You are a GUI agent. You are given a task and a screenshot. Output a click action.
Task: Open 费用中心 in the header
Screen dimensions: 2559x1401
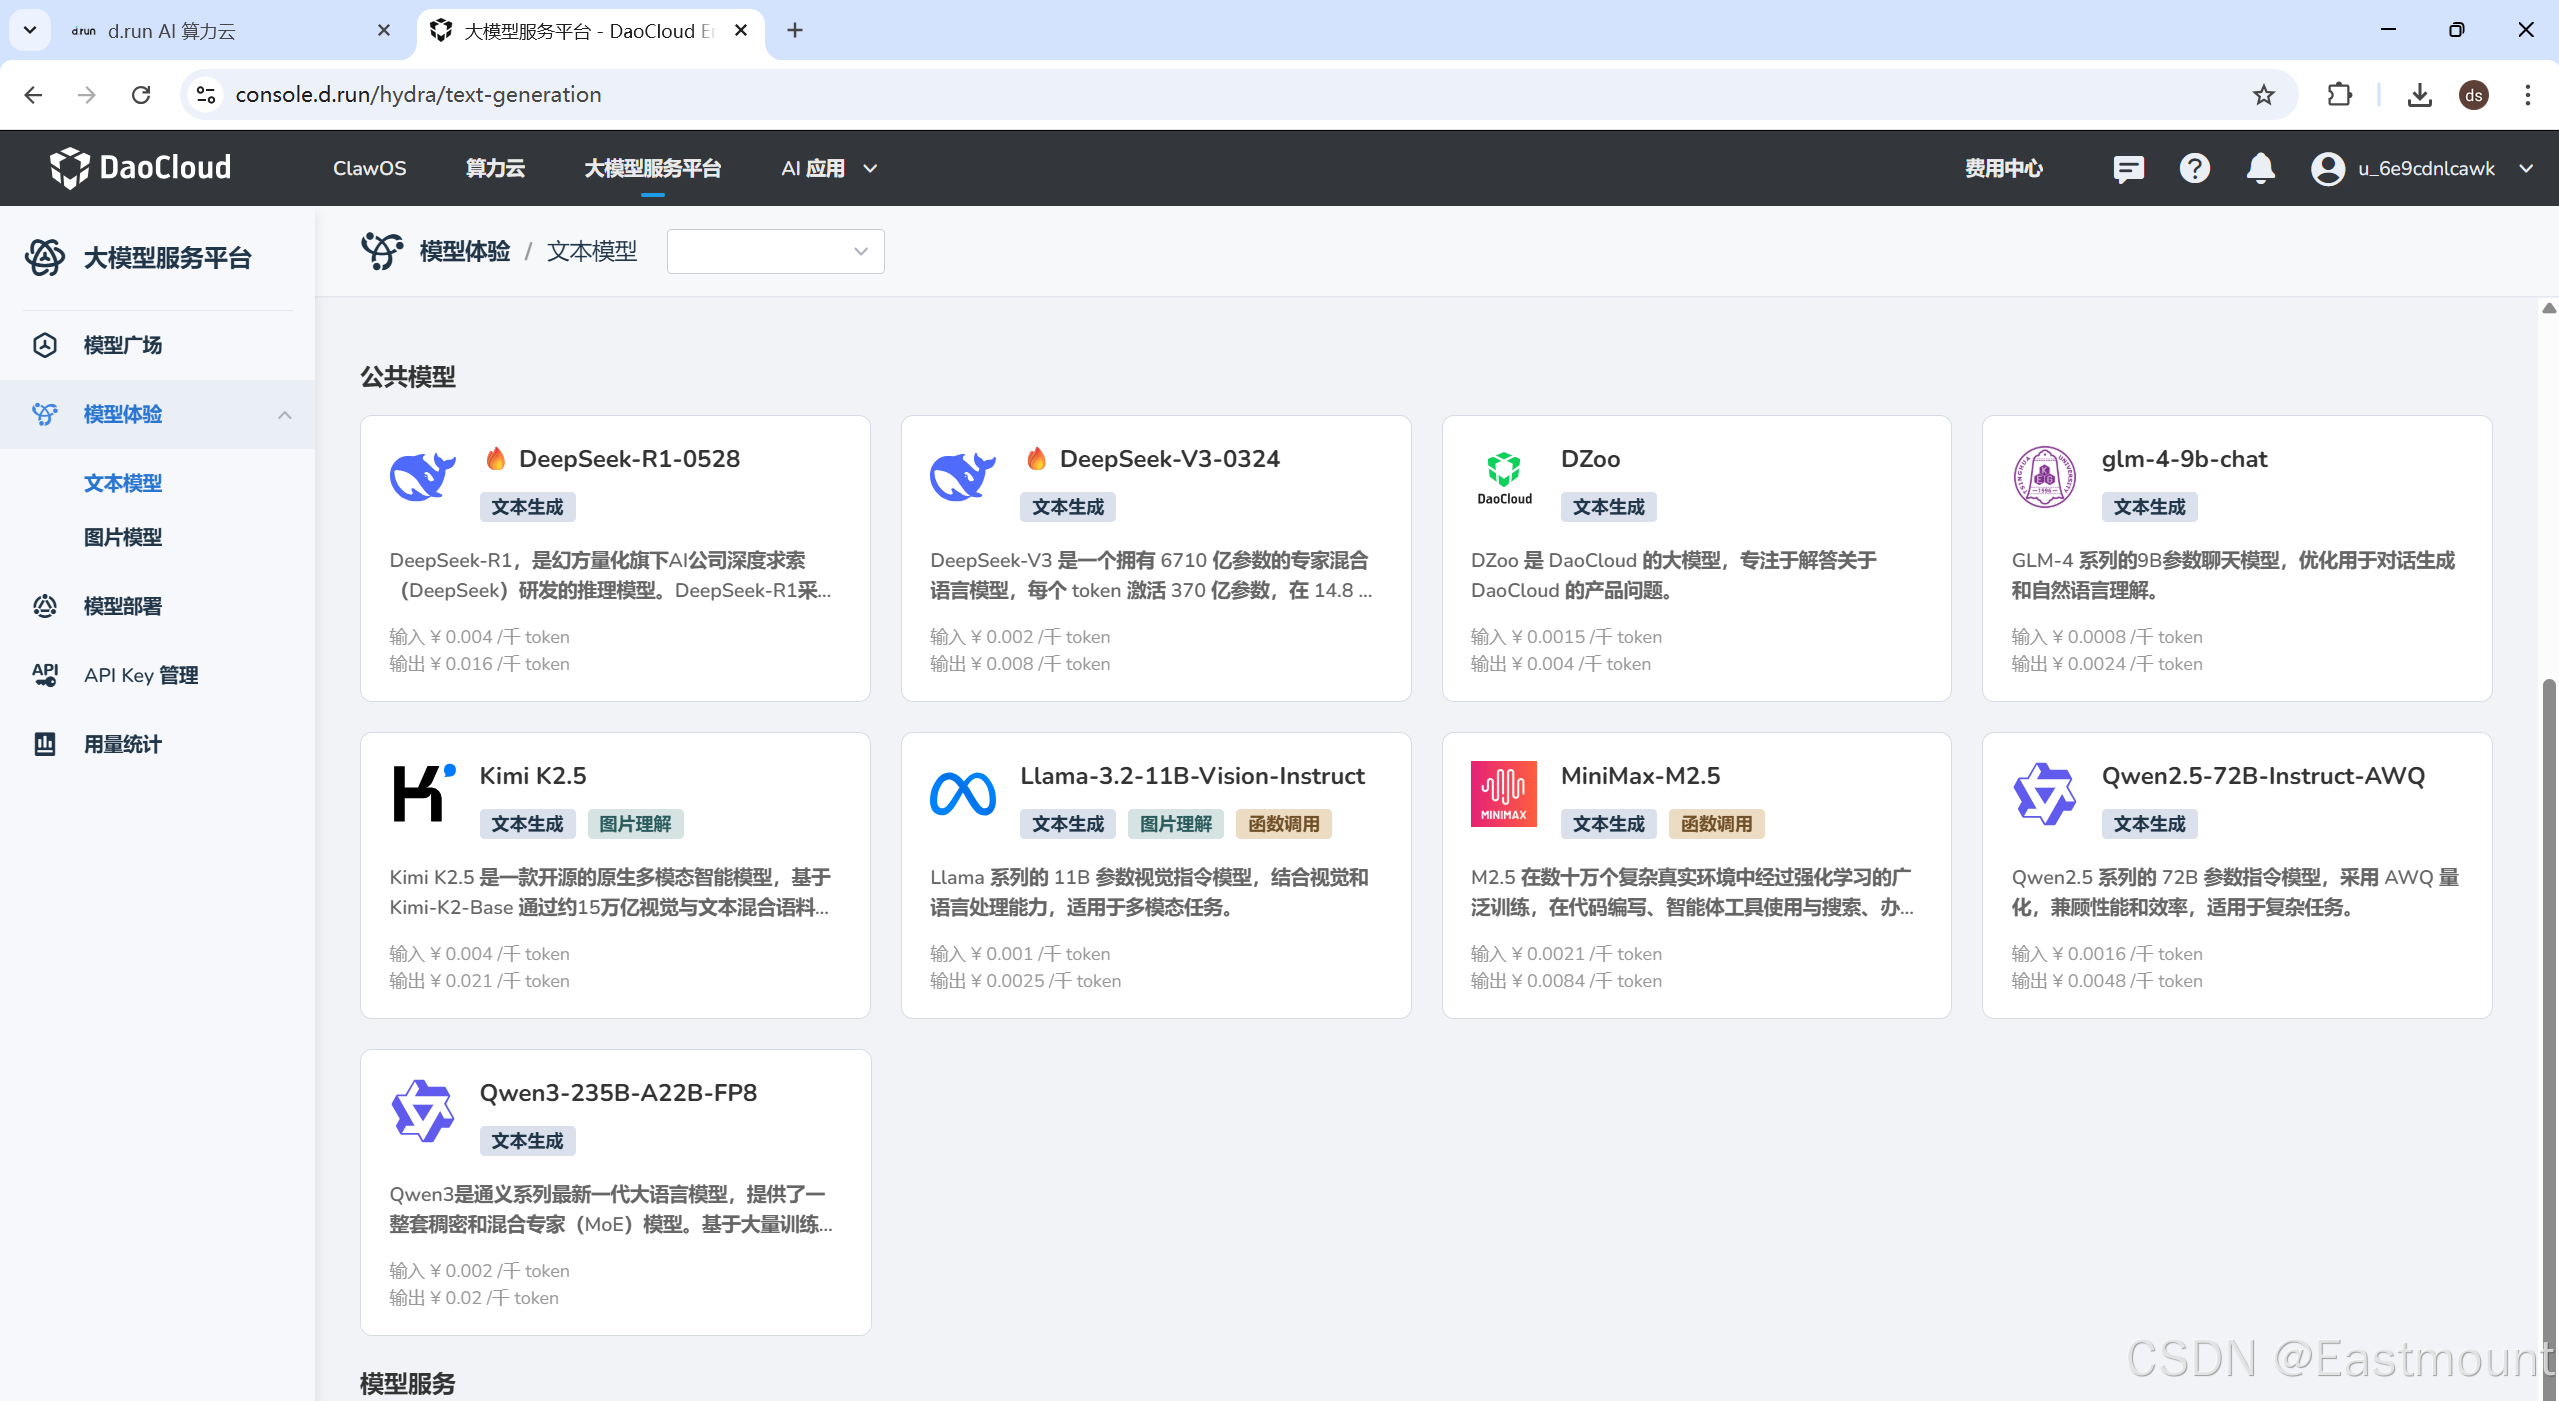click(x=2004, y=169)
